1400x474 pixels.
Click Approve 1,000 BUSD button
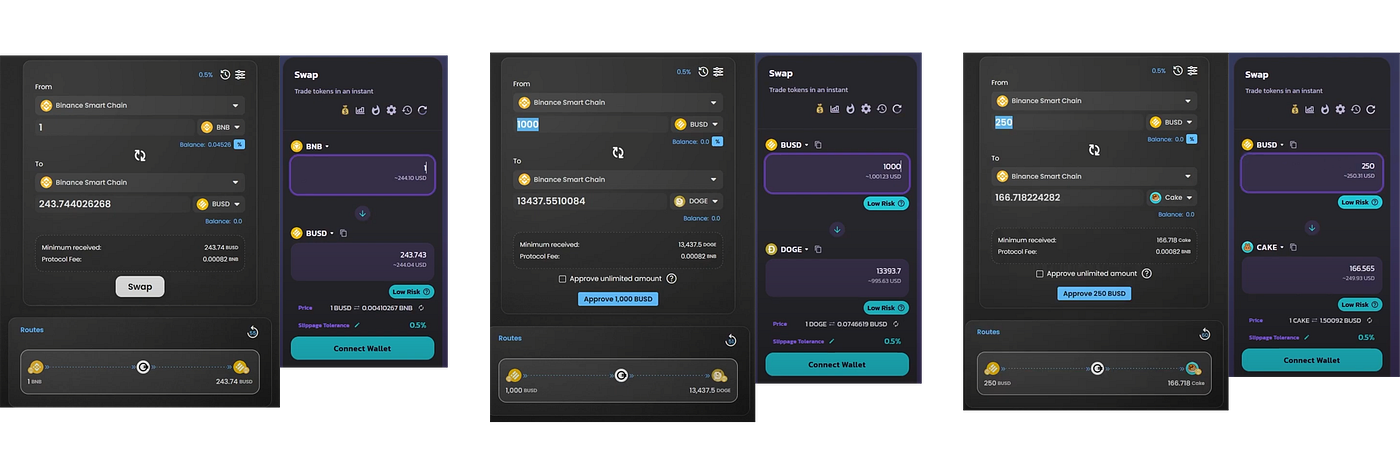coord(618,299)
